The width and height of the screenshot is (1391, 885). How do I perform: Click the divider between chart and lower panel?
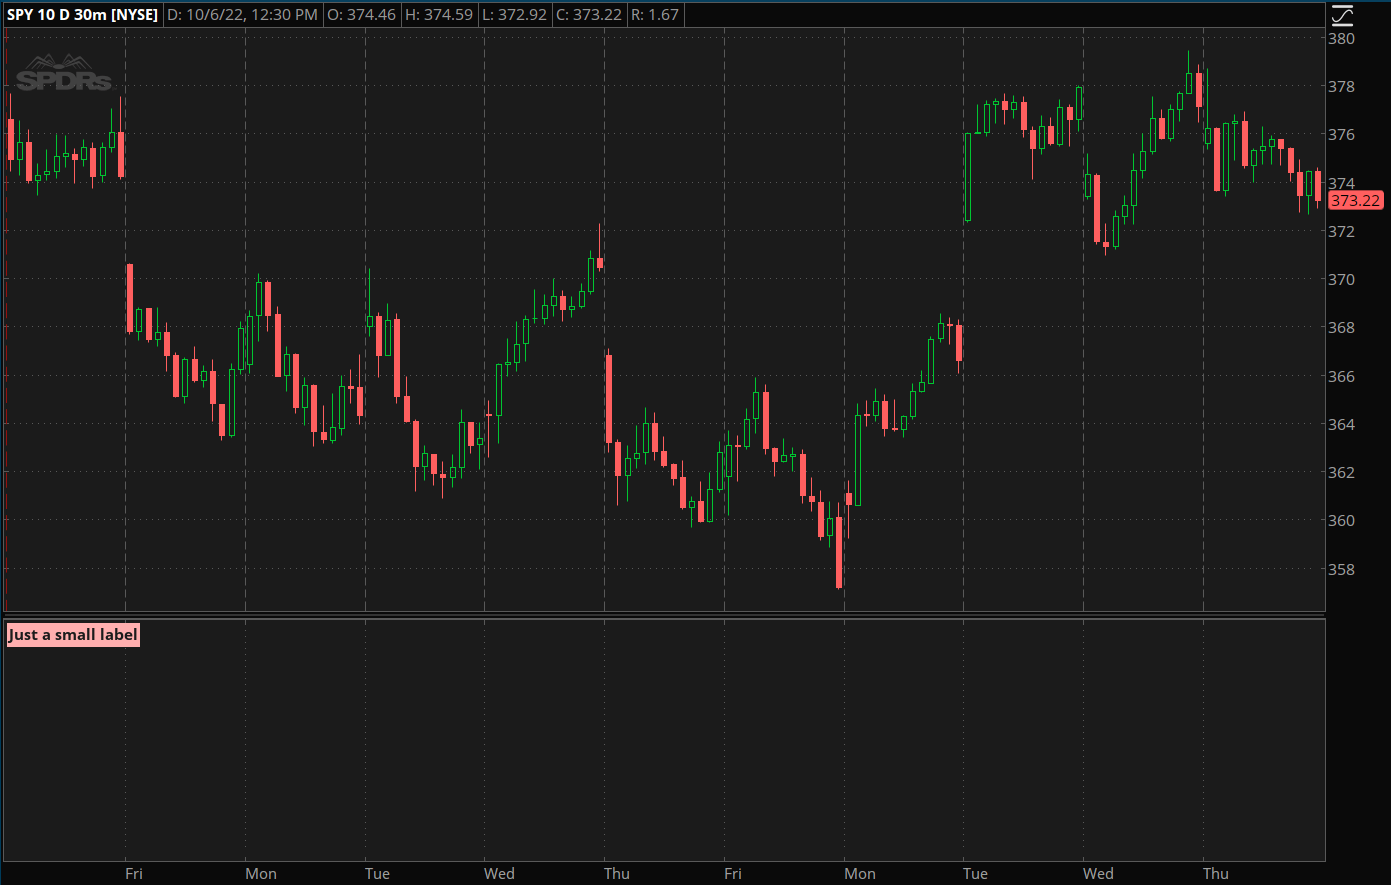(x=664, y=615)
